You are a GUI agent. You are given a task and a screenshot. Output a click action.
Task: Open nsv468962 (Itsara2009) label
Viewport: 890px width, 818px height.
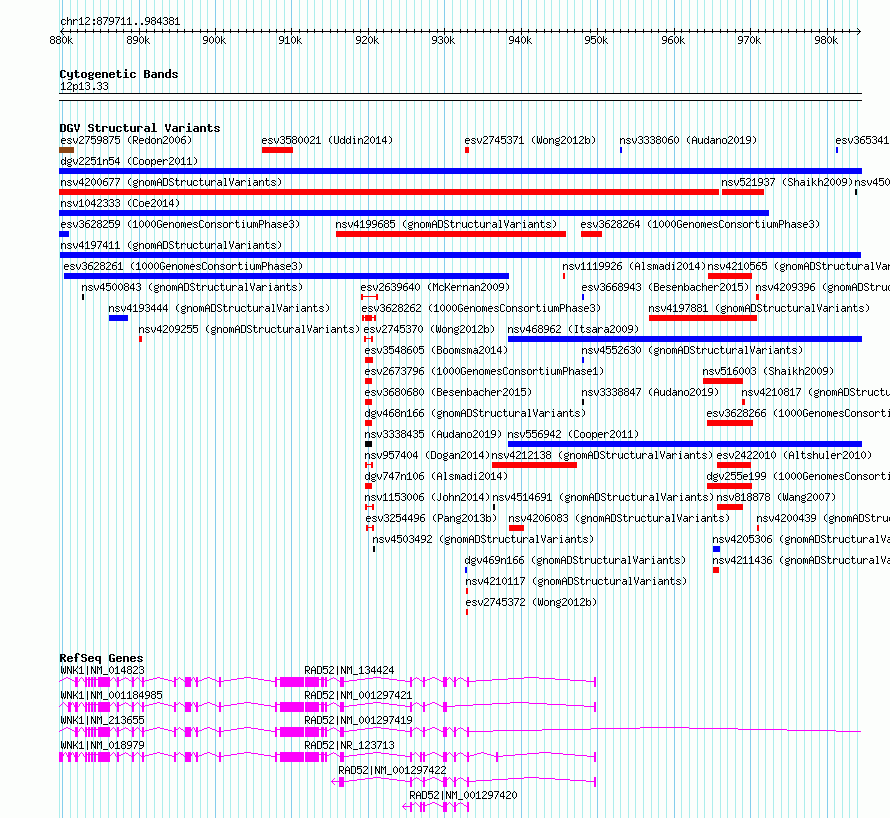[573, 329]
